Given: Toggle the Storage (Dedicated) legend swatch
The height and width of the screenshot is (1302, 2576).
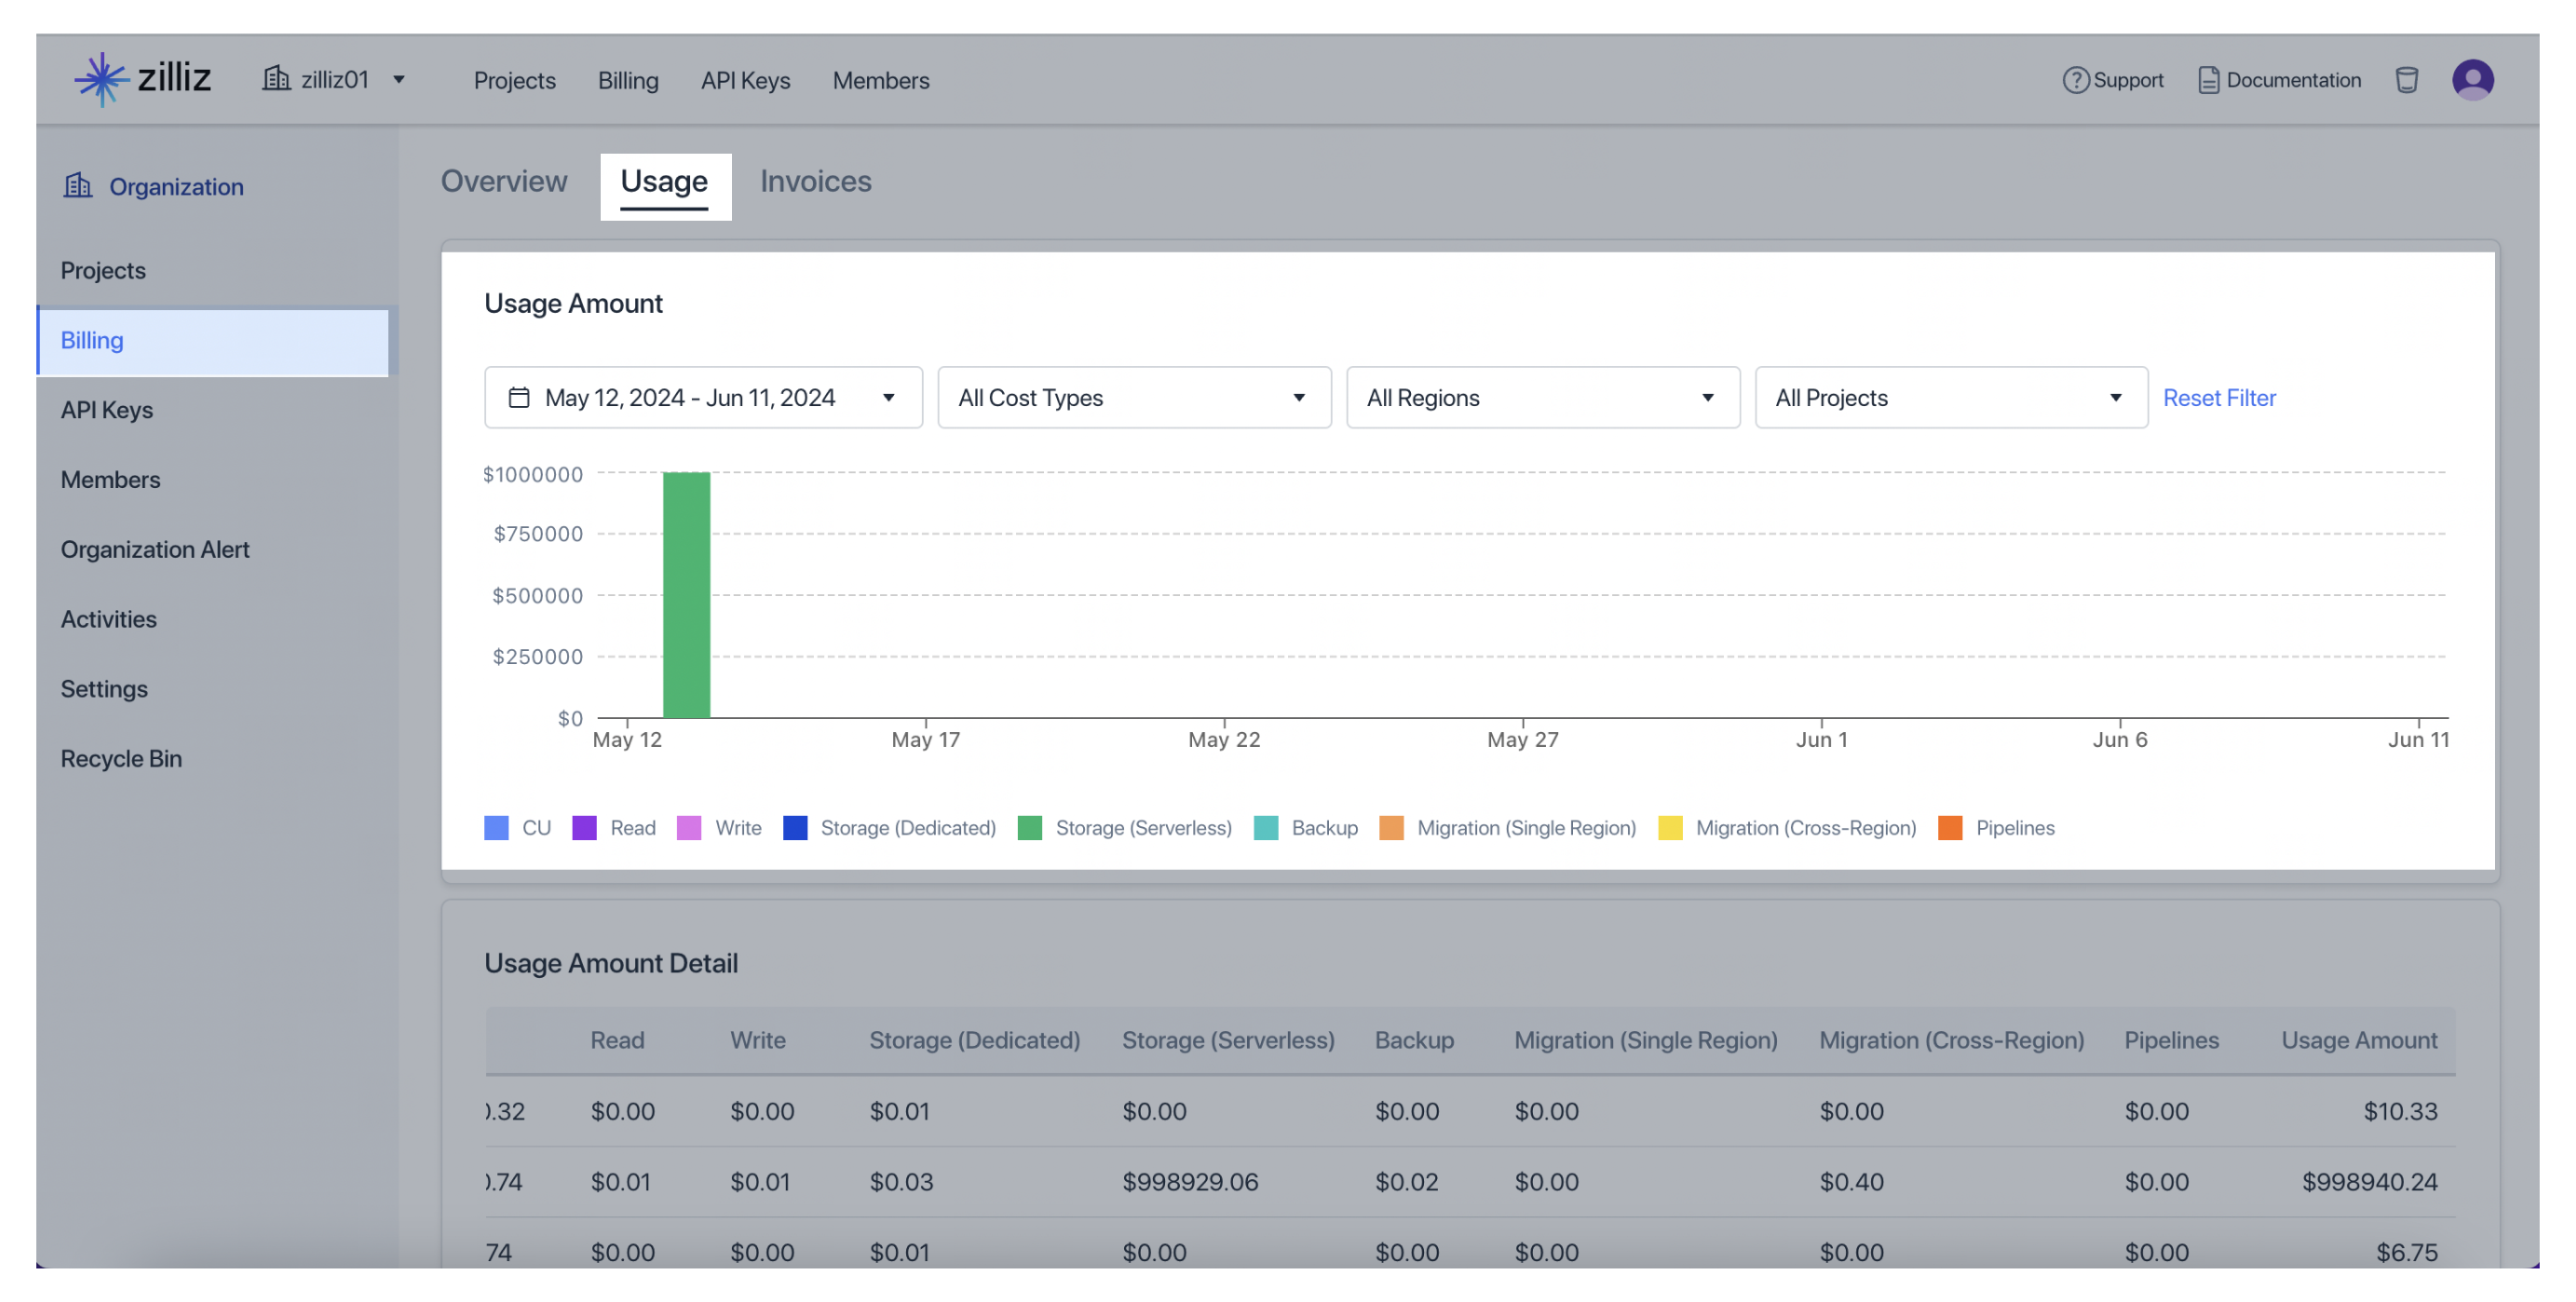Looking at the screenshot, I should point(794,827).
